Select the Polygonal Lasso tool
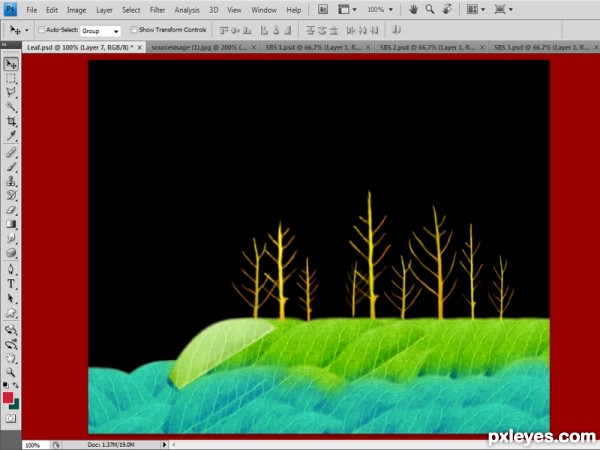 [11, 92]
